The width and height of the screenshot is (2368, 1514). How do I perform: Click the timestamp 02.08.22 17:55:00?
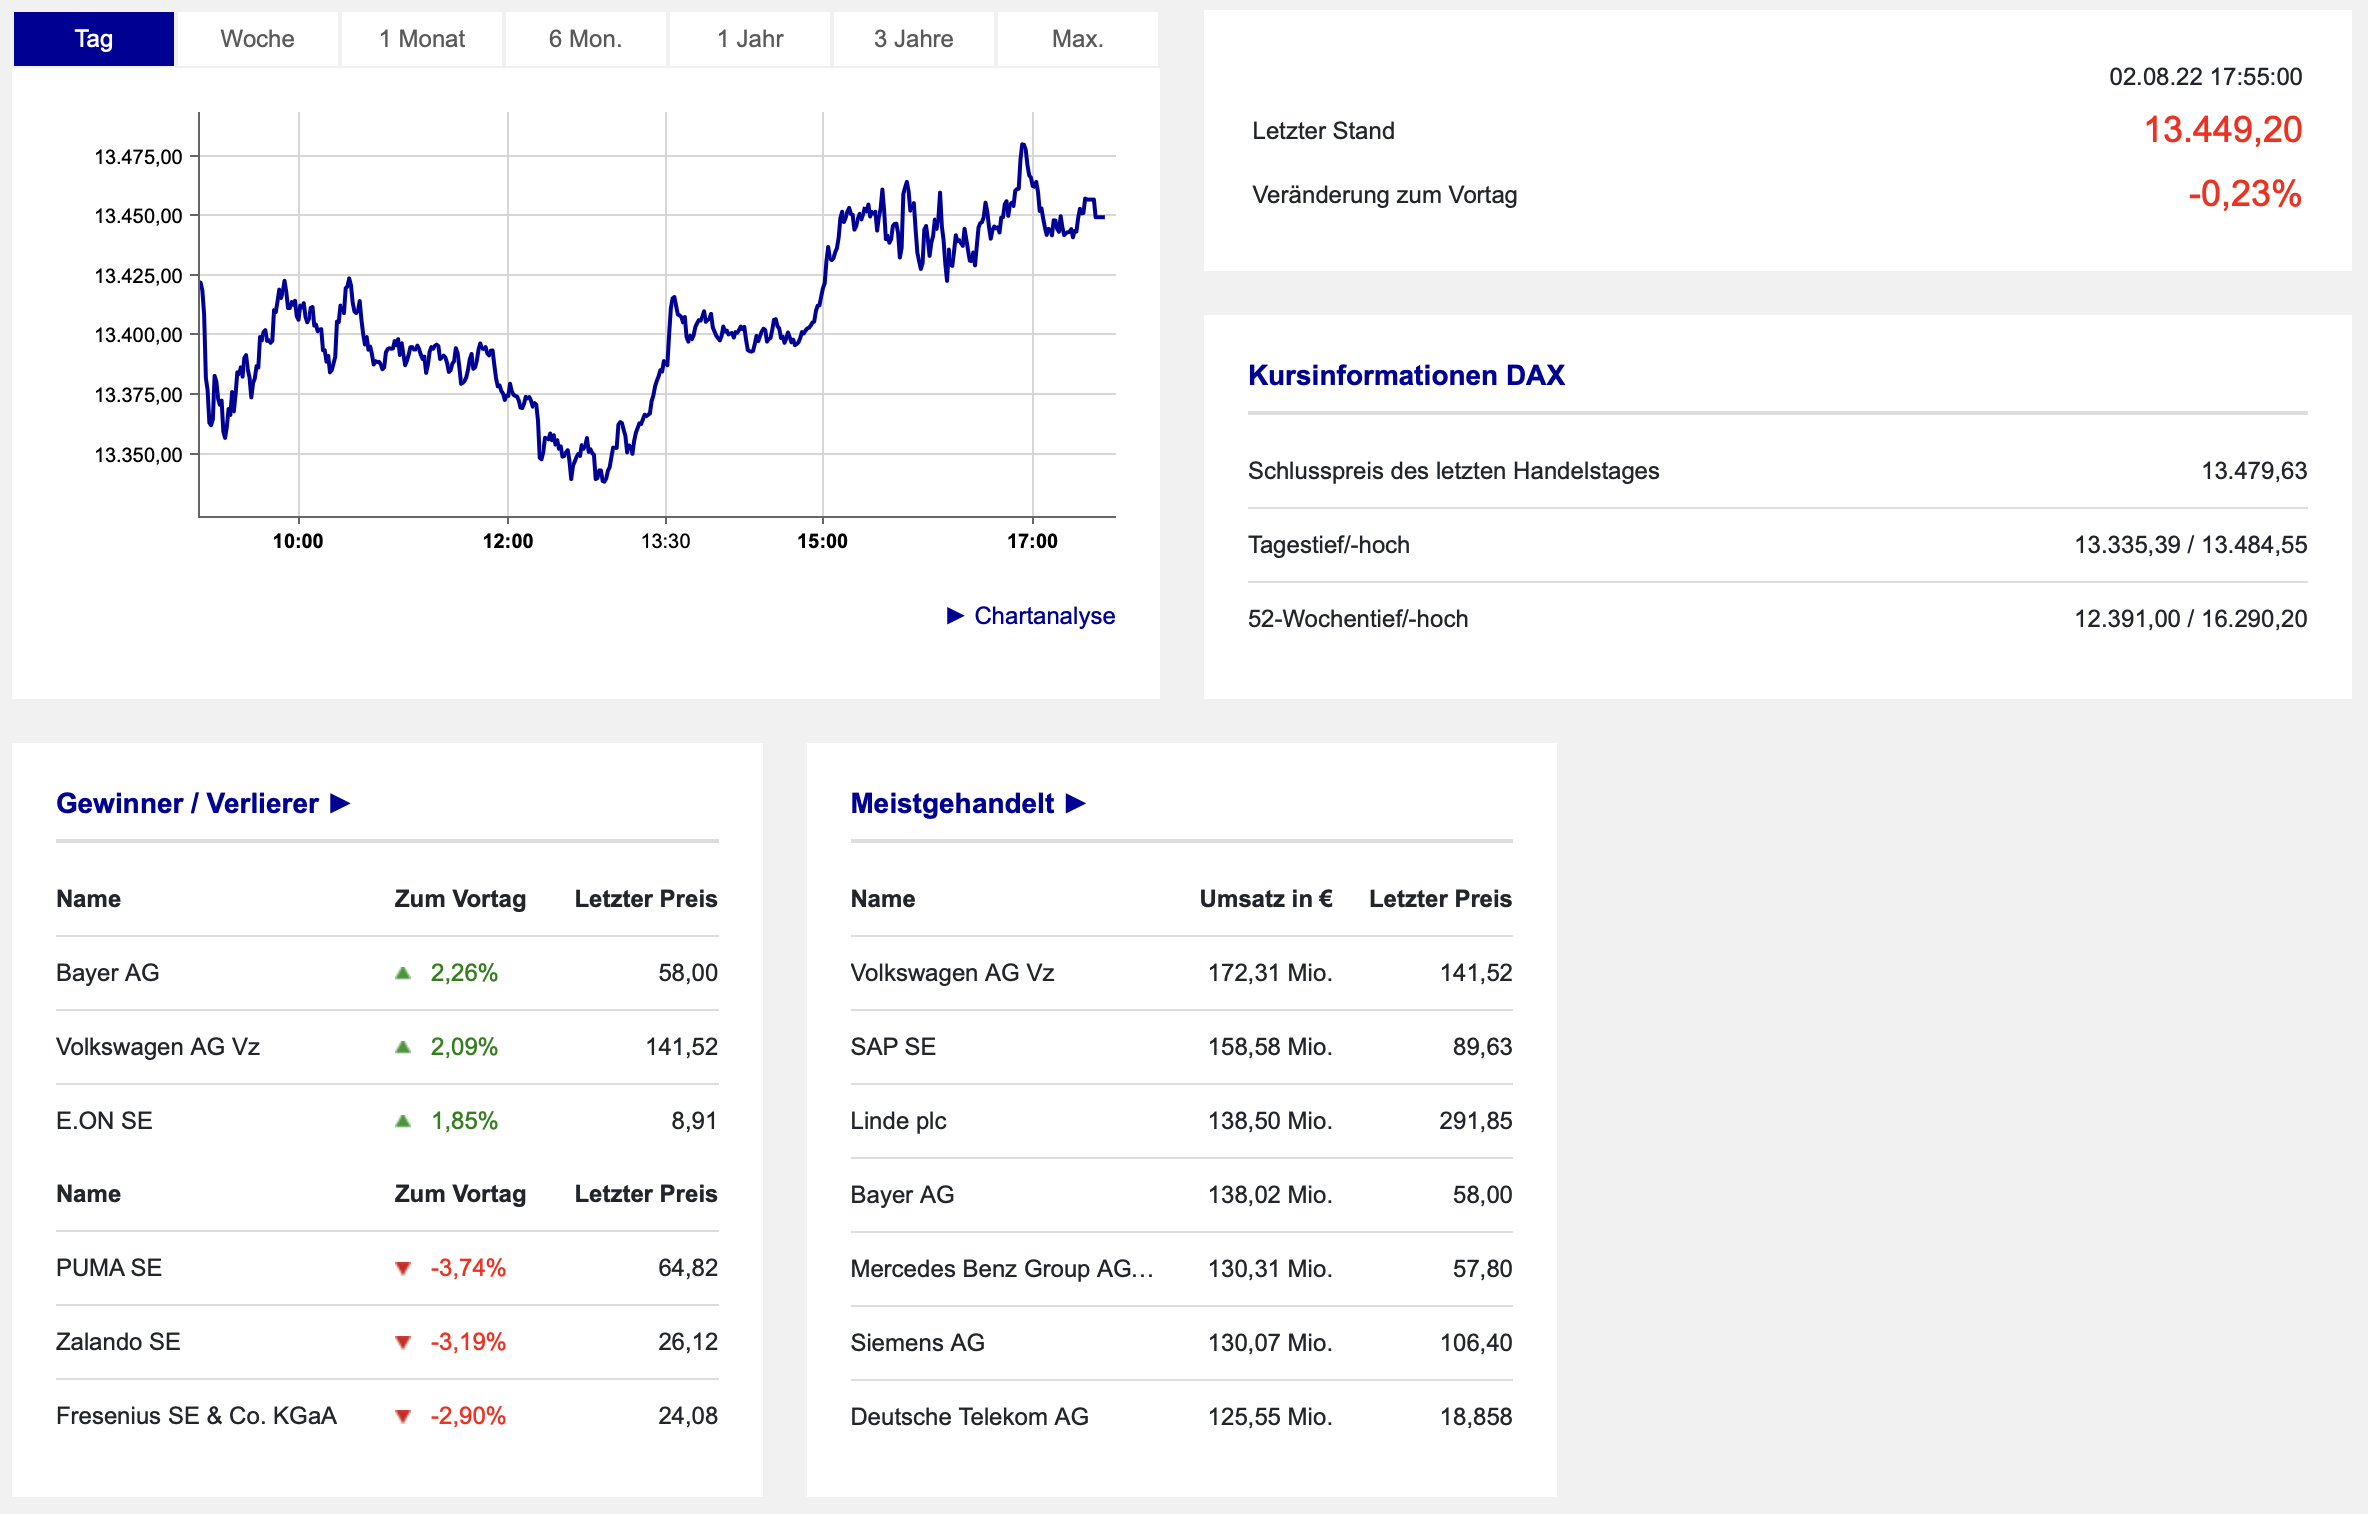(x=2206, y=77)
